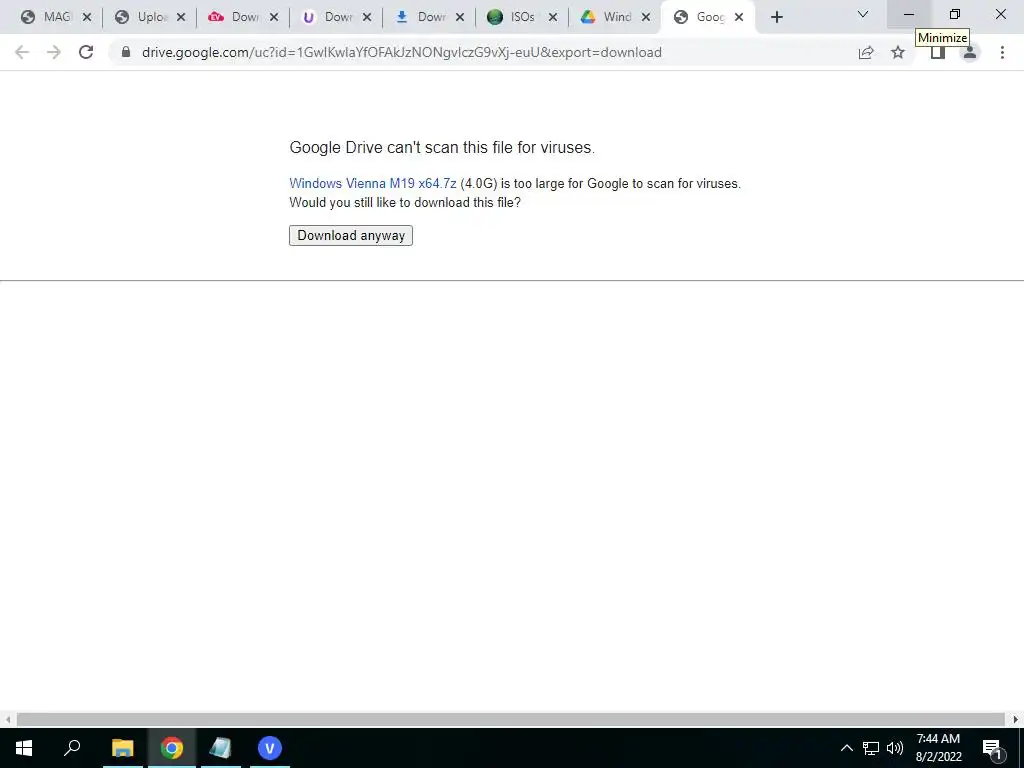Image resolution: width=1024 pixels, height=768 pixels.
Task: Click the scrollbar left arrow
Action: 8,720
